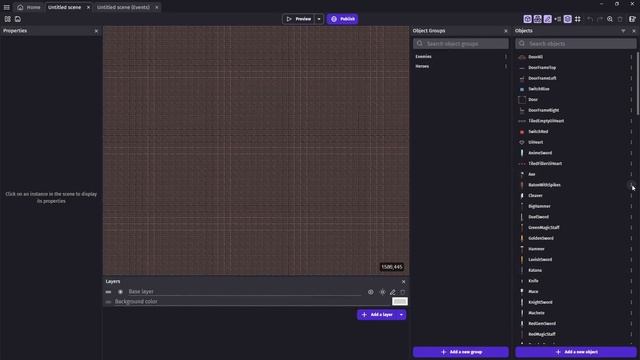Click the Add a layer button

(377, 315)
